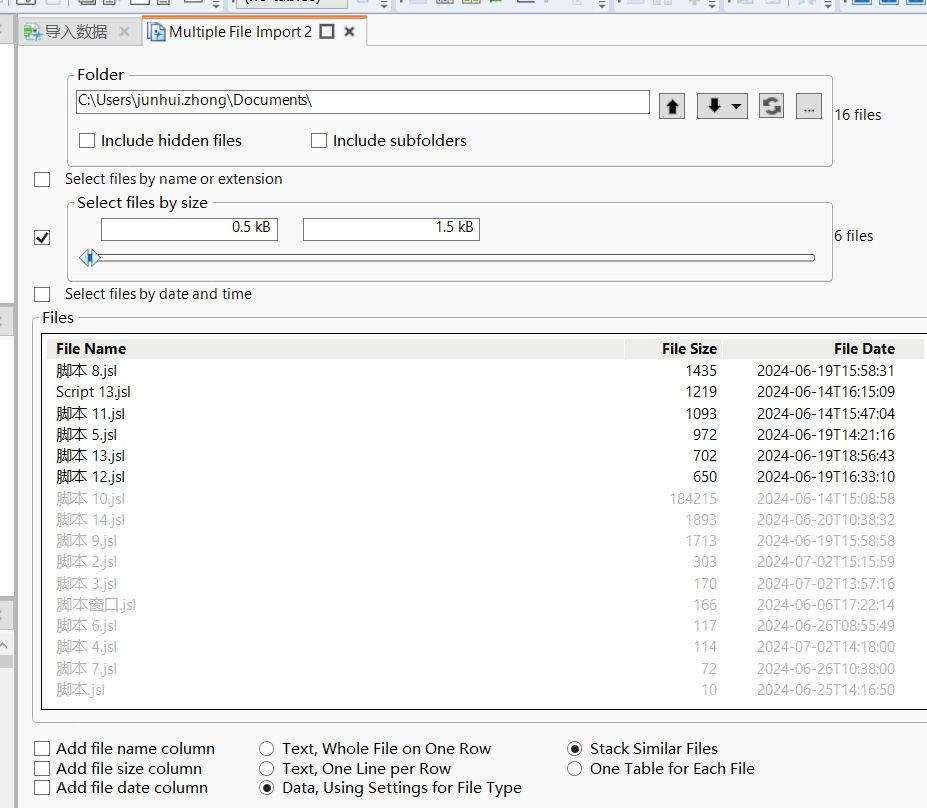Select file 脚本 5.jsl

86,435
